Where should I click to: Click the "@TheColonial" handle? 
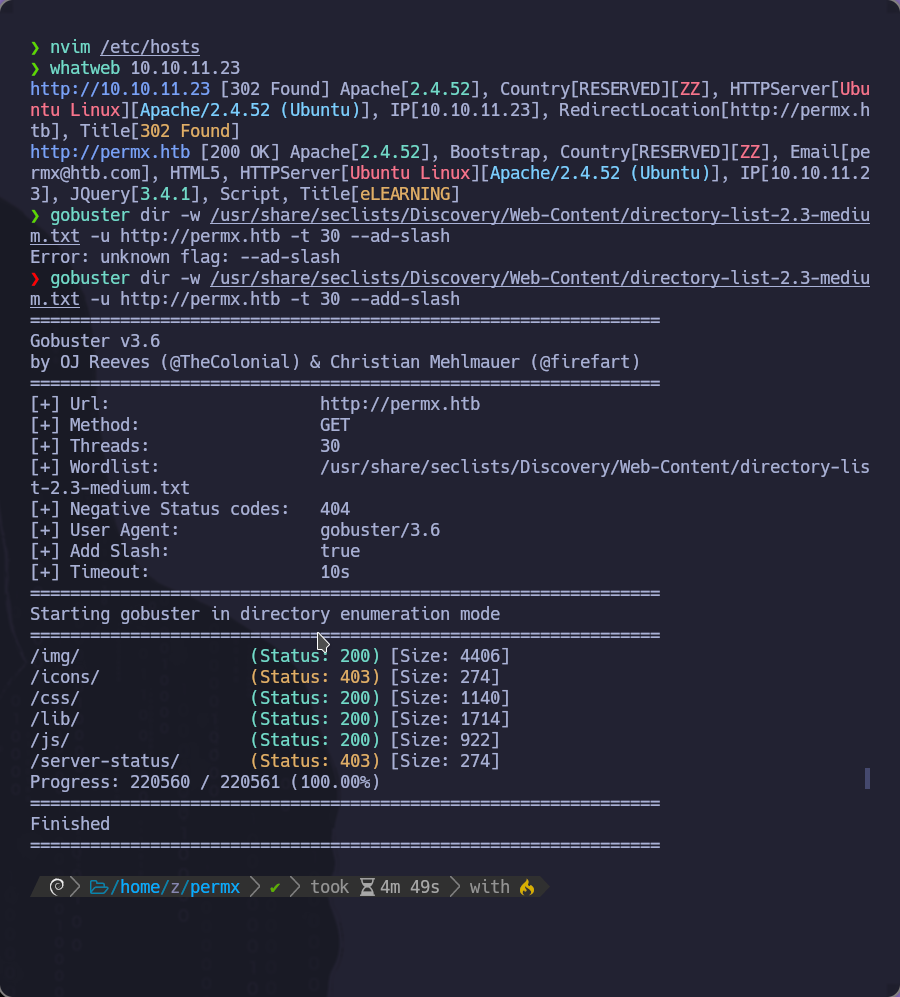pyautogui.click(x=230, y=362)
